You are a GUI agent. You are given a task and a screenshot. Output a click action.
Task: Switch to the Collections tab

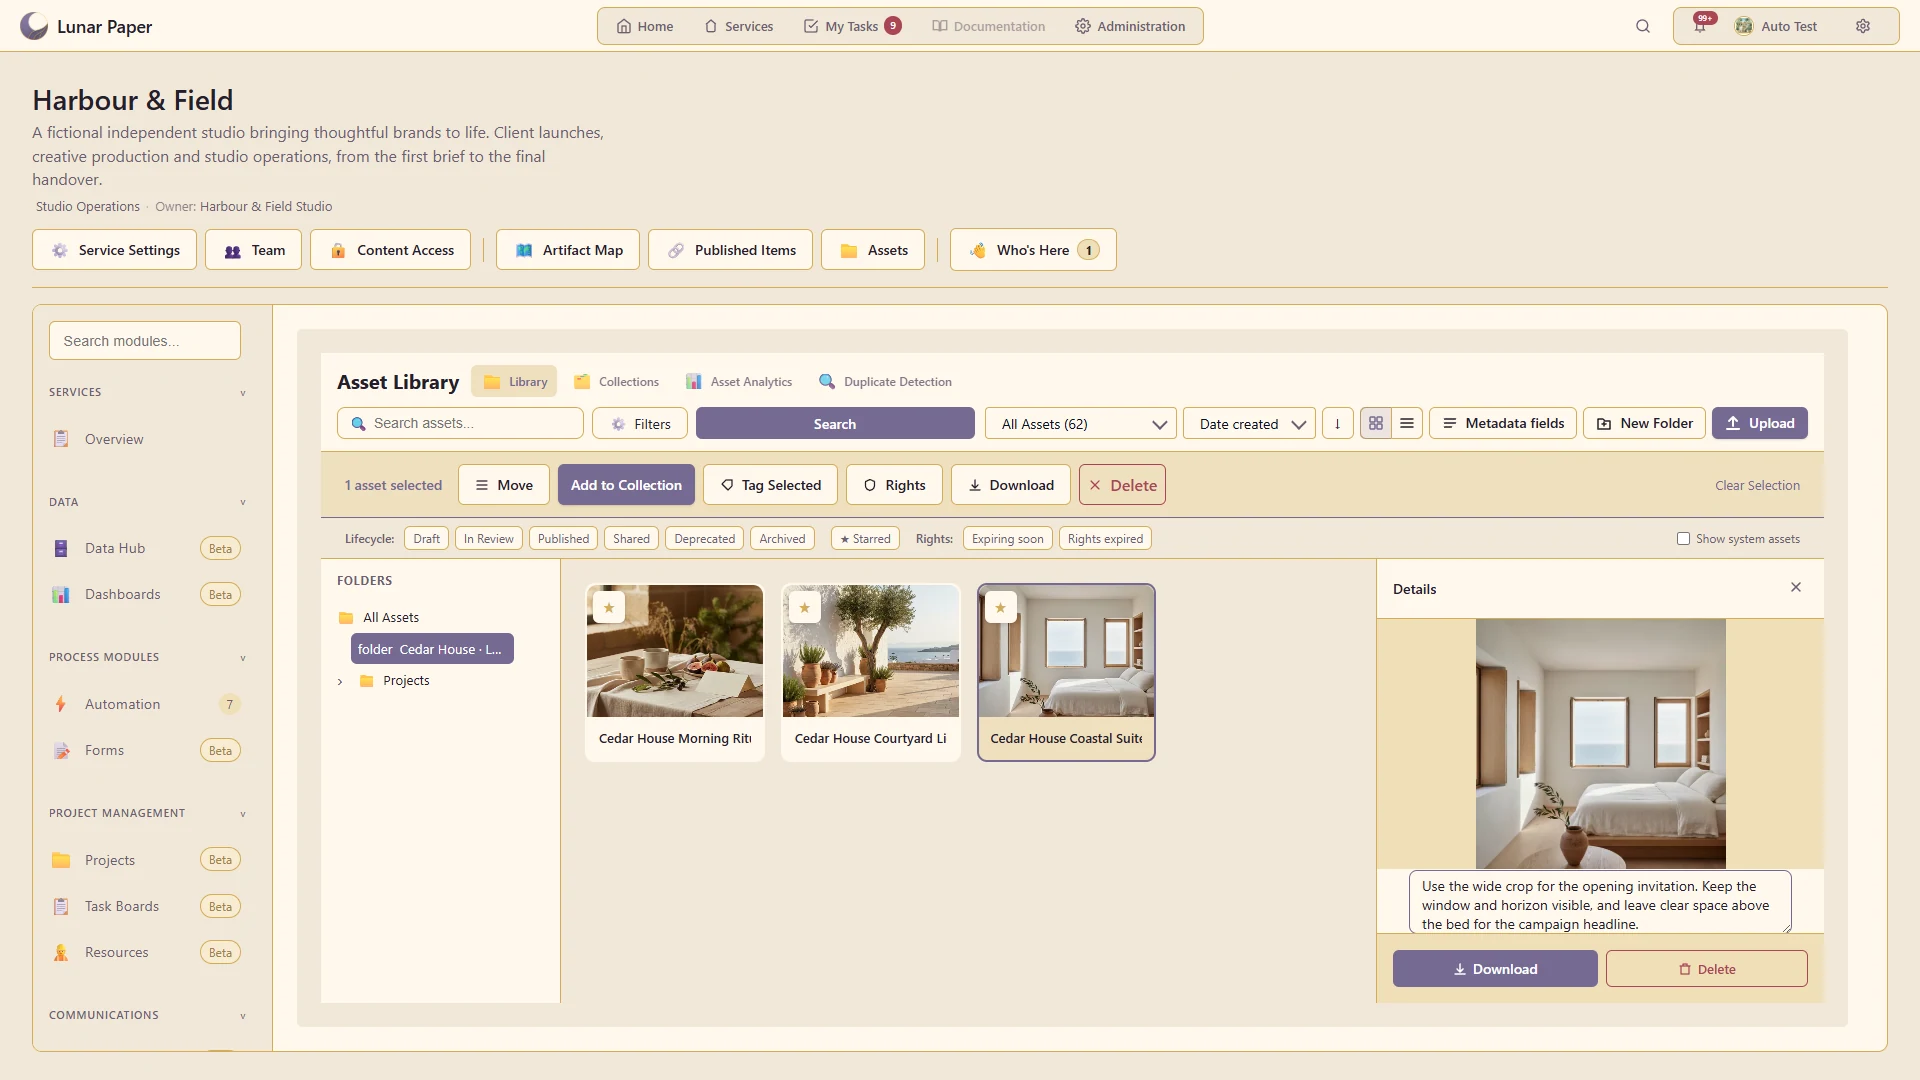click(616, 382)
